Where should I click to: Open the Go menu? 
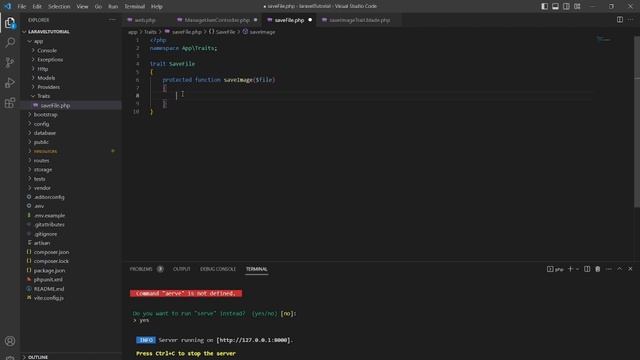(98, 7)
